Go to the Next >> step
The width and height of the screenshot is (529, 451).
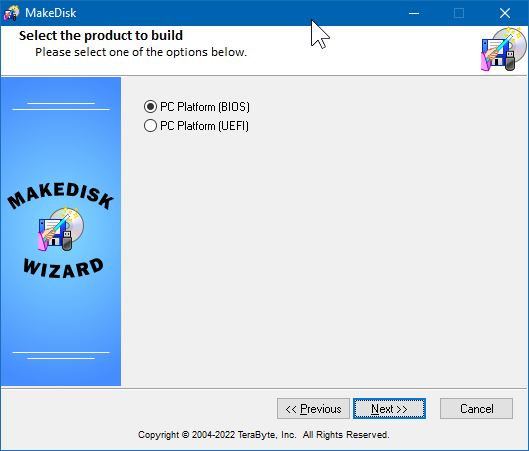click(x=389, y=409)
